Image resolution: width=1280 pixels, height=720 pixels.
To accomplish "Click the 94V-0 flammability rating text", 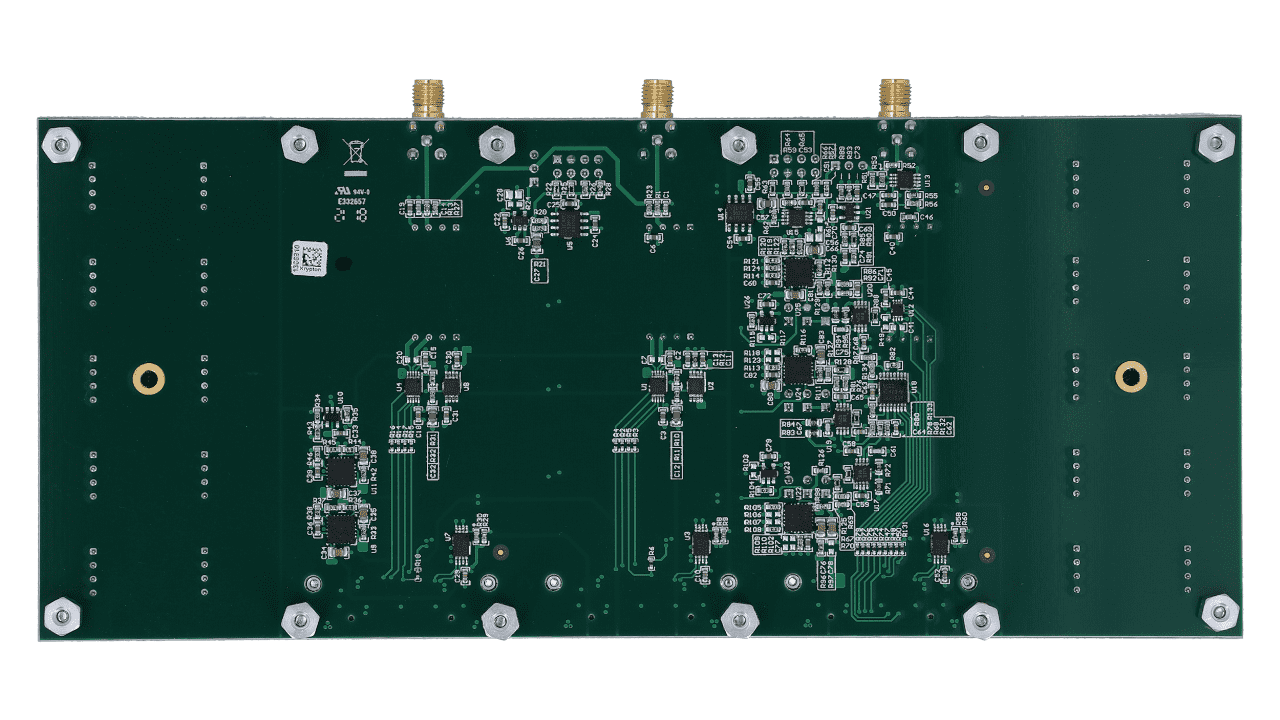I will (x=361, y=192).
